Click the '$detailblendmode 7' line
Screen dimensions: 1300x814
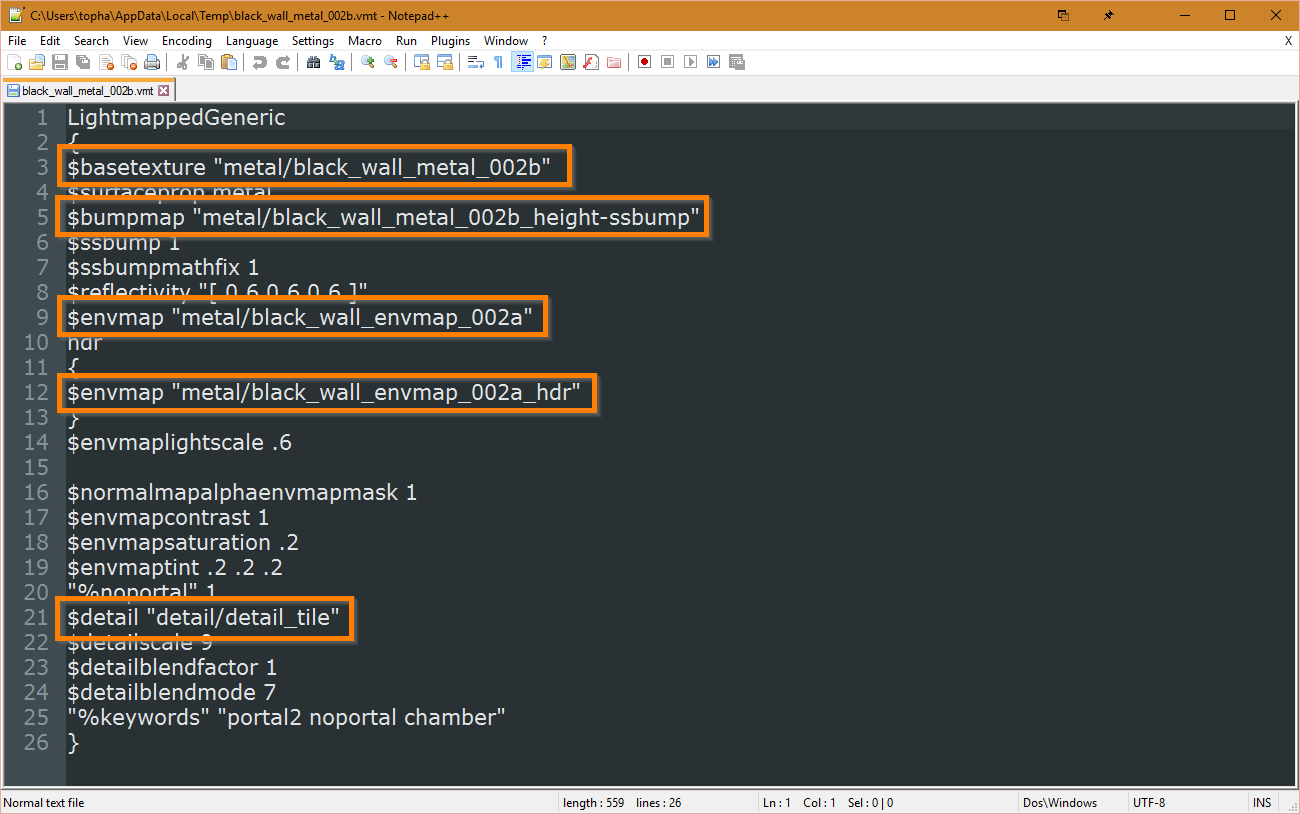pos(172,693)
